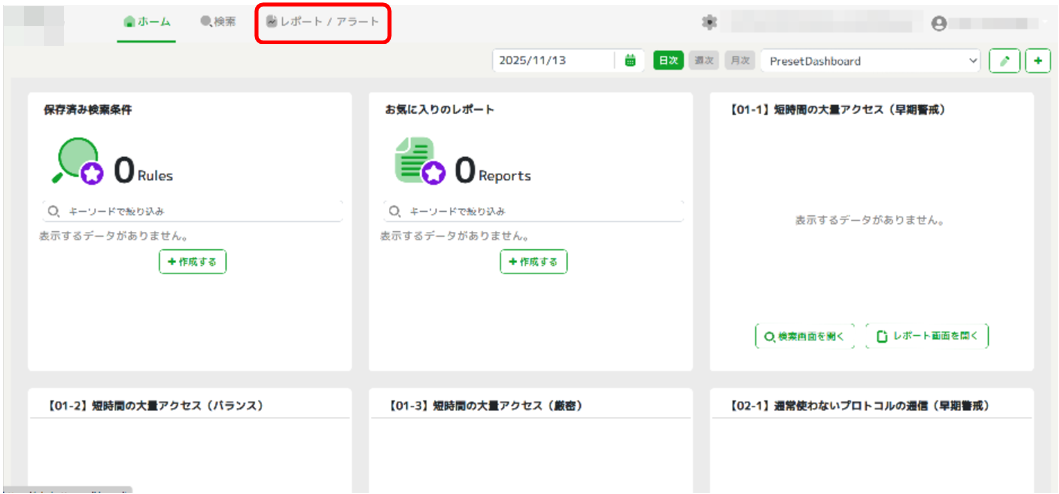Expand the user account dropdown arrow
The image size is (1059, 494).
coord(1046,24)
